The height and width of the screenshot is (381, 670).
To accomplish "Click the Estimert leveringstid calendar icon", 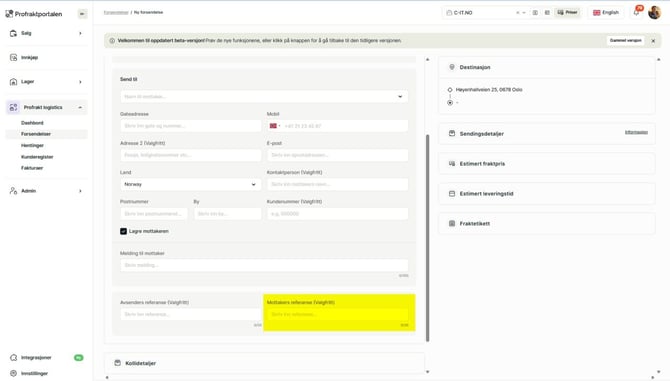I will (x=452, y=193).
